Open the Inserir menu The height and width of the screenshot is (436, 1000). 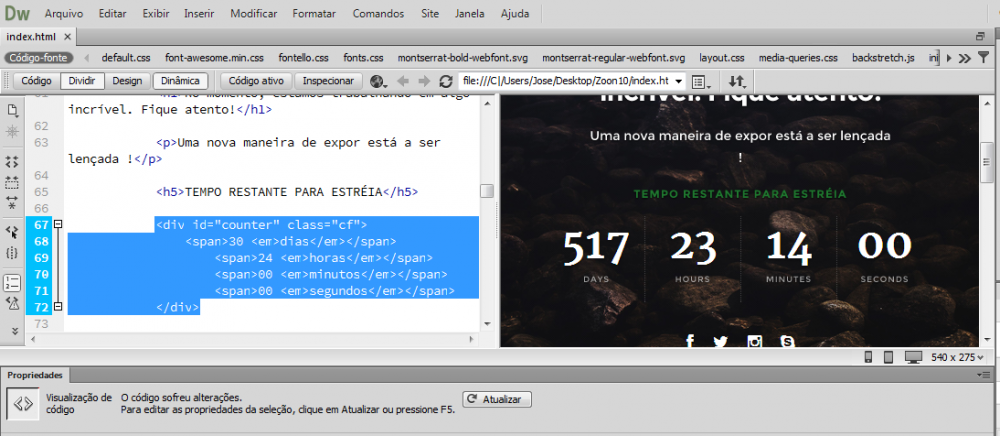(x=199, y=13)
